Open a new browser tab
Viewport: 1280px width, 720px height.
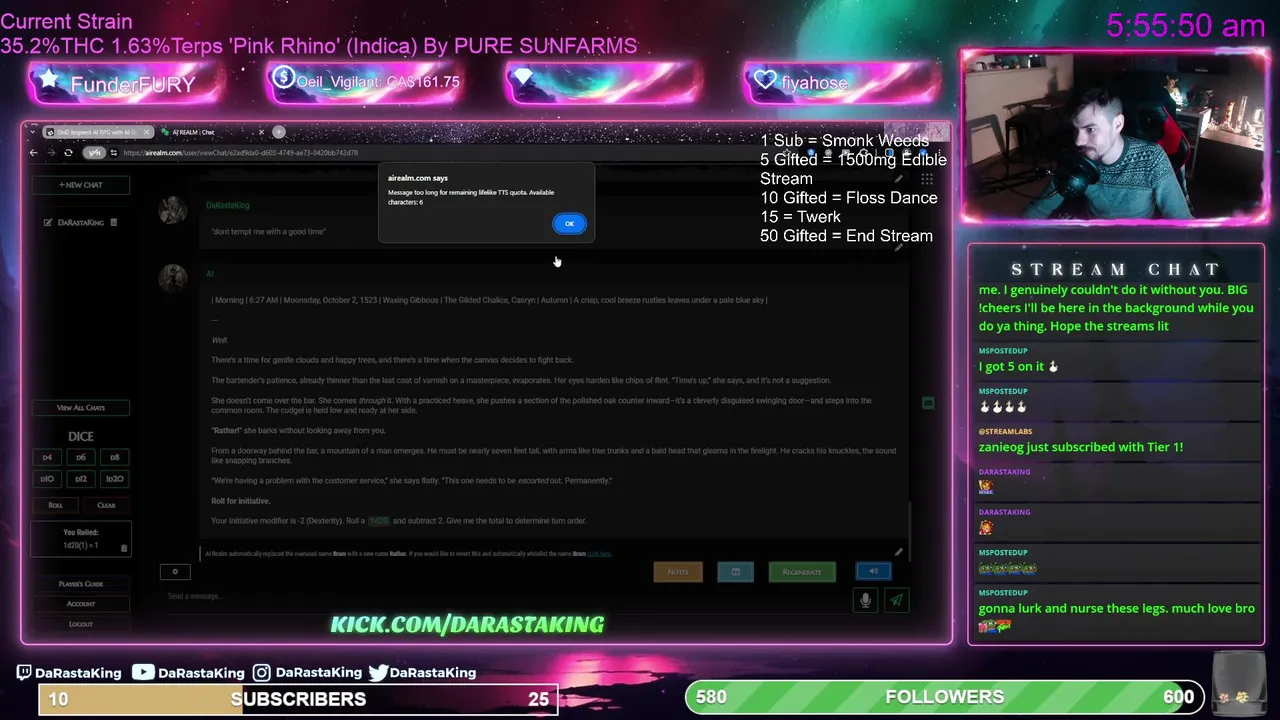[279, 132]
